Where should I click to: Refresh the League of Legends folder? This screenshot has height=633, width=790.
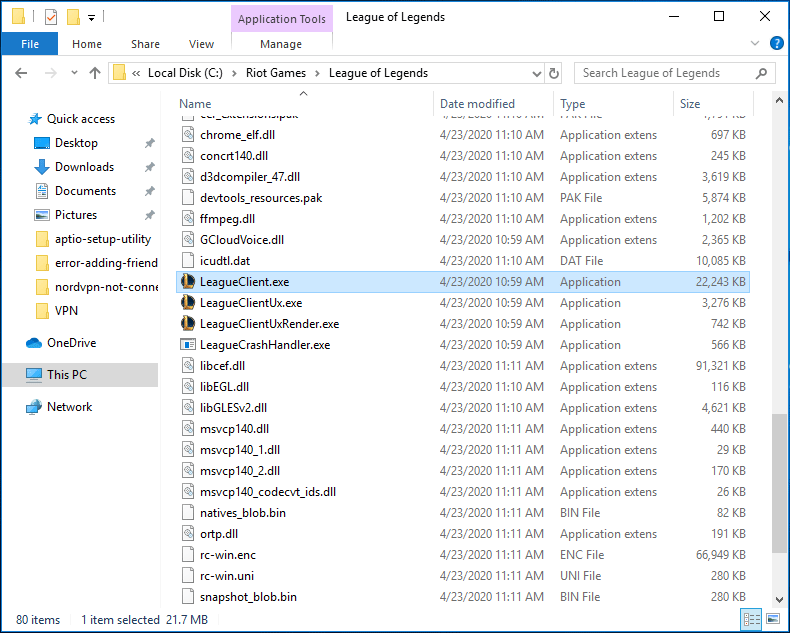(x=553, y=74)
